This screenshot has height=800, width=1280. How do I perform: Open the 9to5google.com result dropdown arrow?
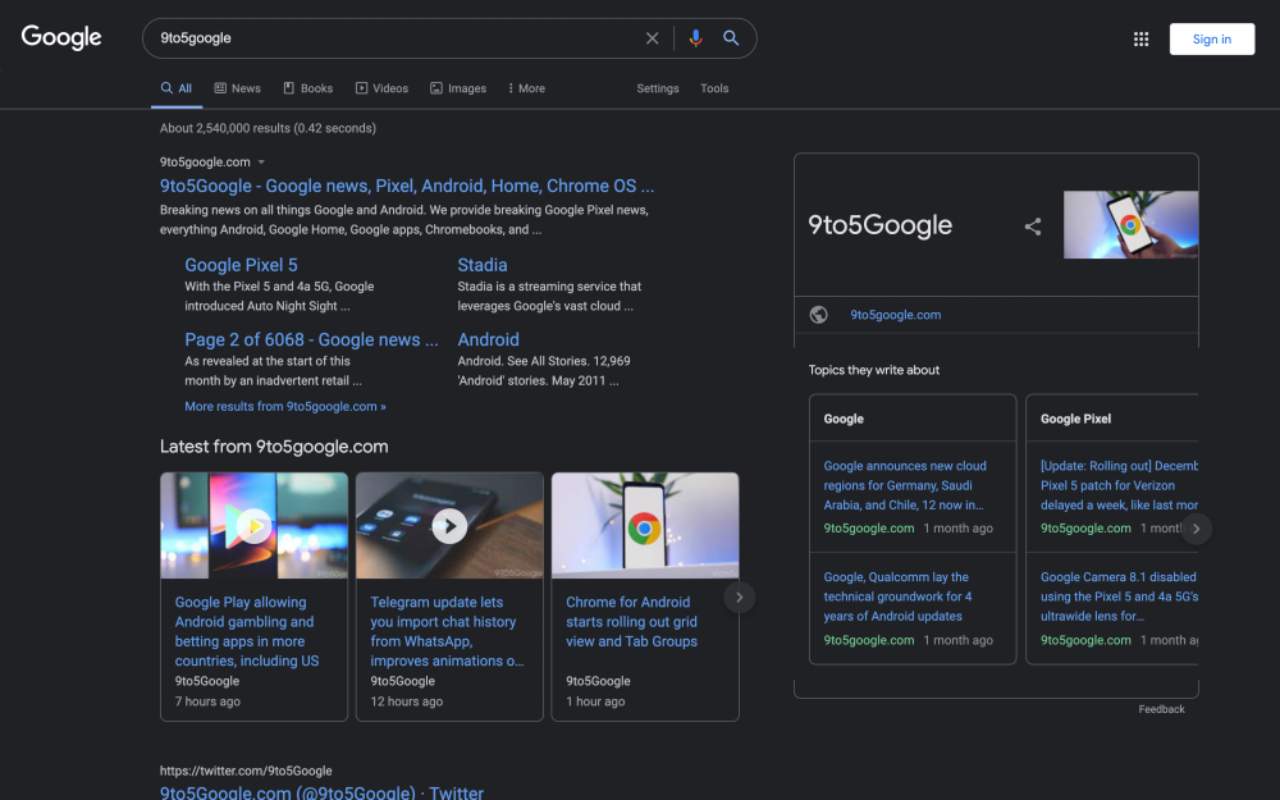261,162
